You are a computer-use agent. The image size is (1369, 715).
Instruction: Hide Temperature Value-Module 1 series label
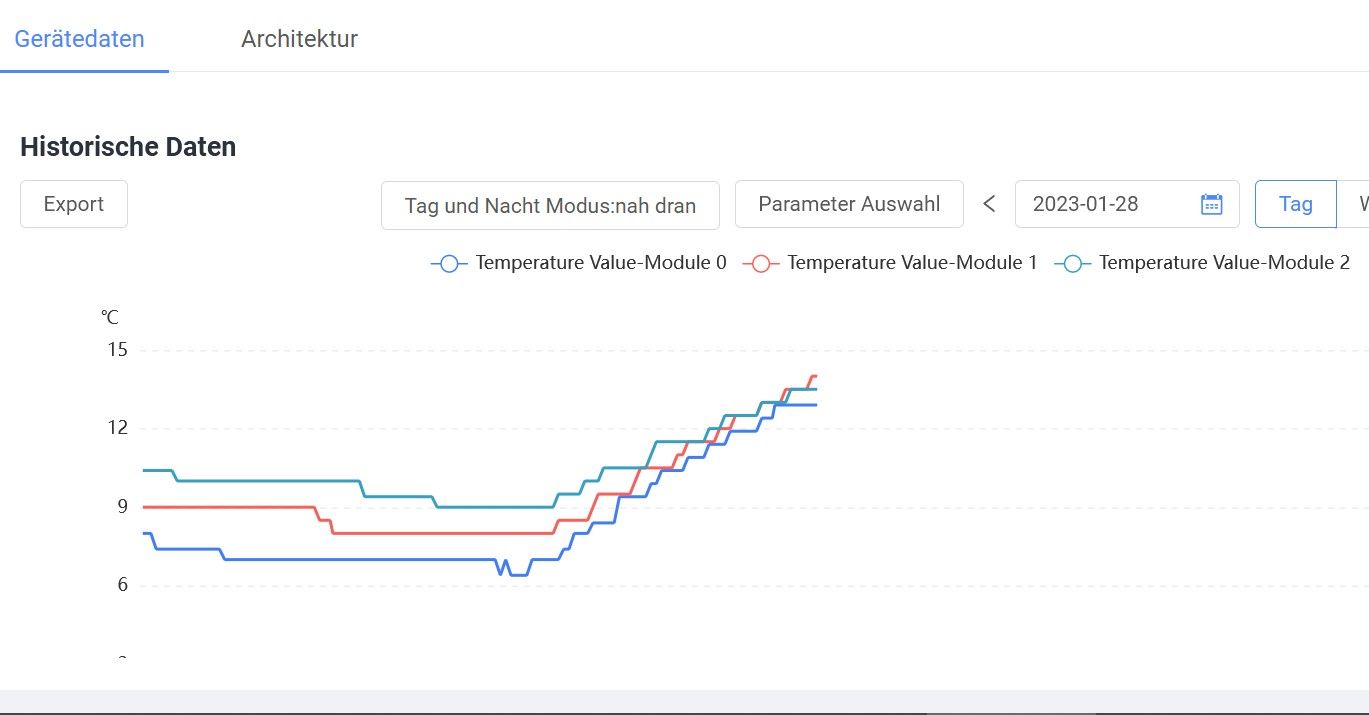(911, 263)
